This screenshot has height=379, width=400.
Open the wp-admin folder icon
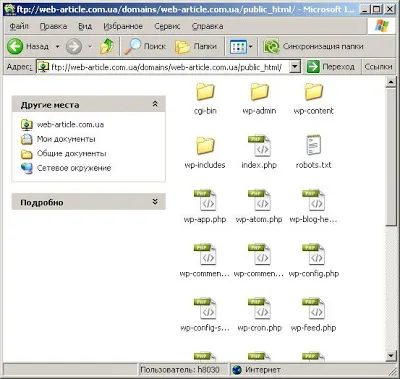point(259,92)
